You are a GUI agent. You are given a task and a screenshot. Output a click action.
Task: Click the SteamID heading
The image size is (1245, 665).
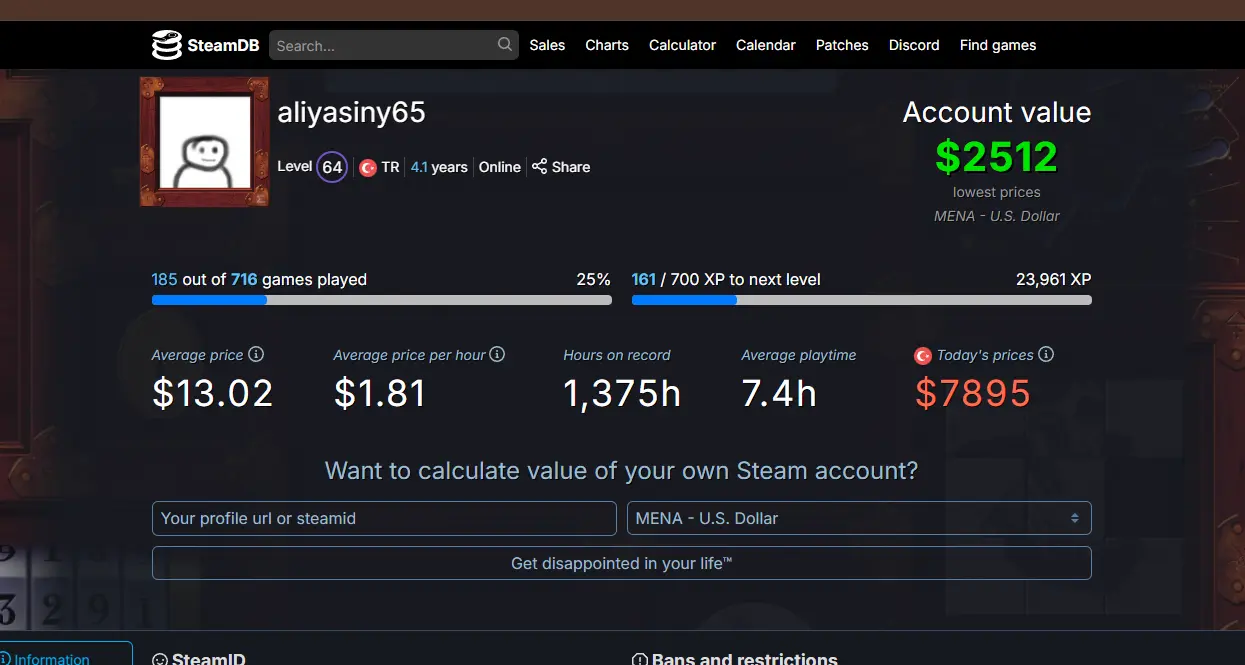(x=208, y=659)
